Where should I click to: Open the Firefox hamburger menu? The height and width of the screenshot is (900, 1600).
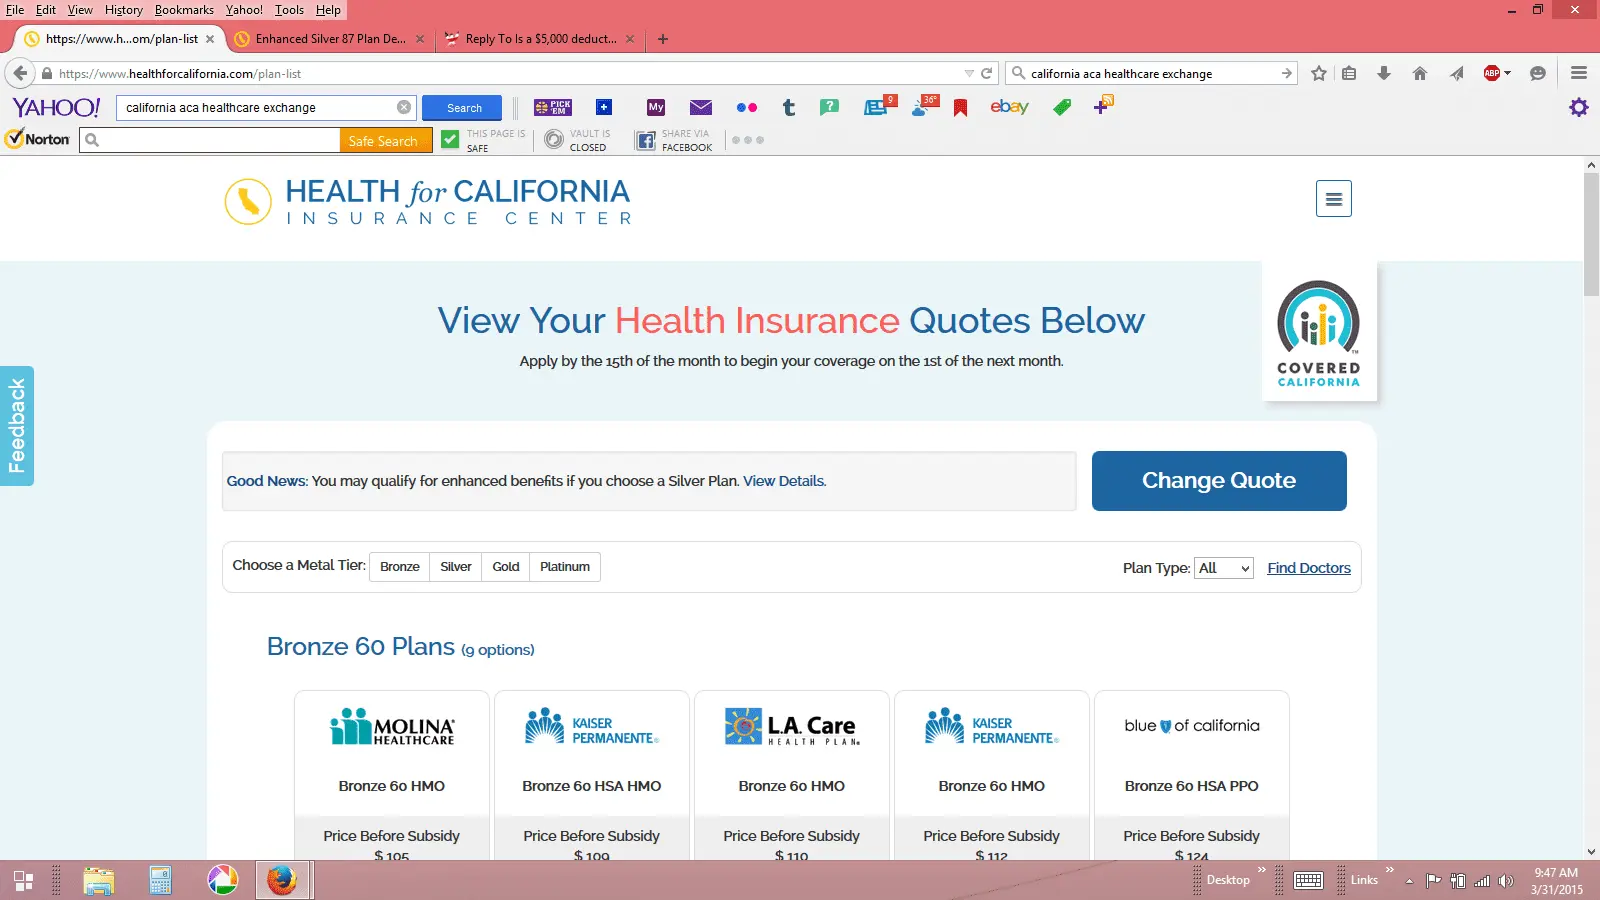point(1579,73)
